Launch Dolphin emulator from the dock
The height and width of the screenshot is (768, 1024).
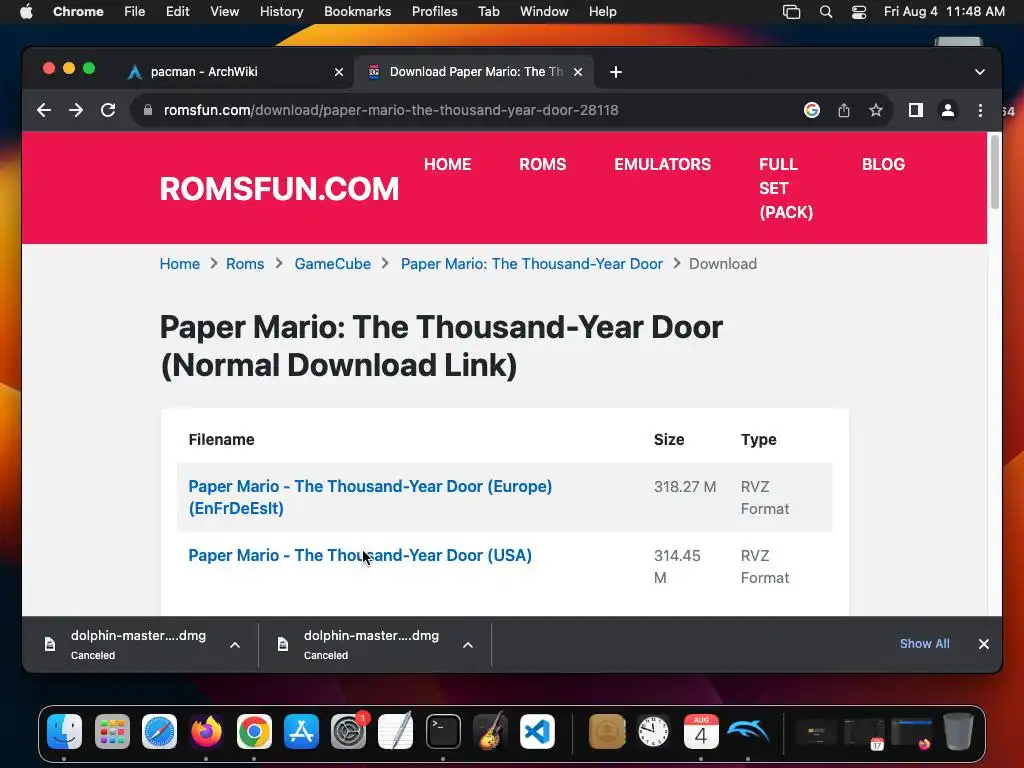(748, 731)
